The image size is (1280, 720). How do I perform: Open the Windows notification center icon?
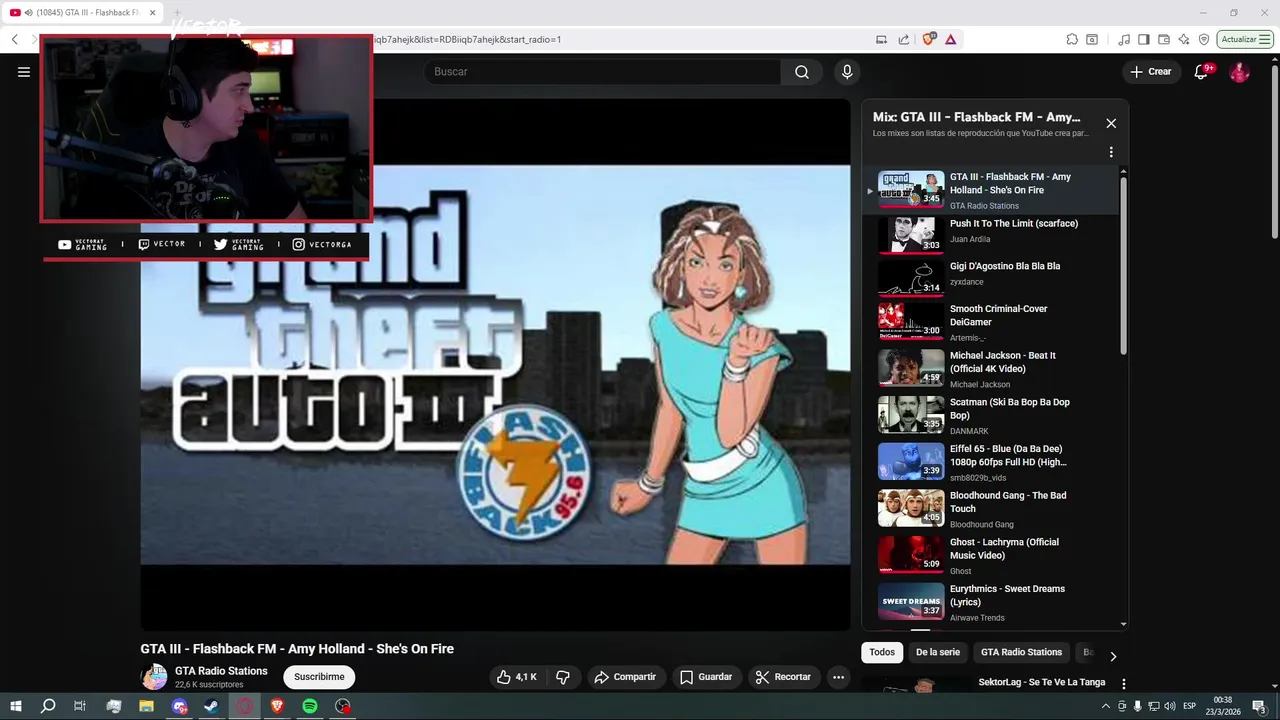tap(1259, 706)
